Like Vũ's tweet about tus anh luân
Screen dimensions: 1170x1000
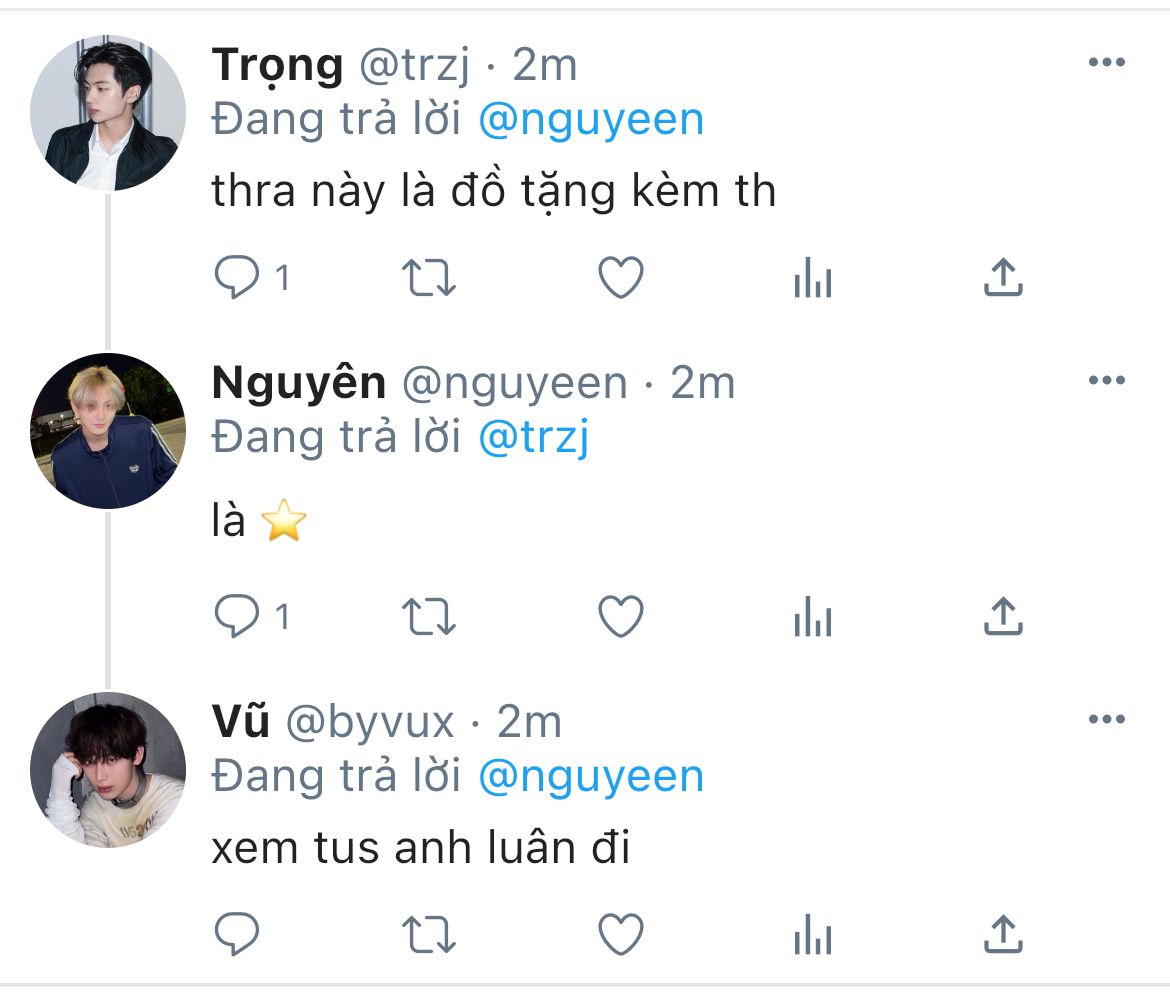click(620, 934)
